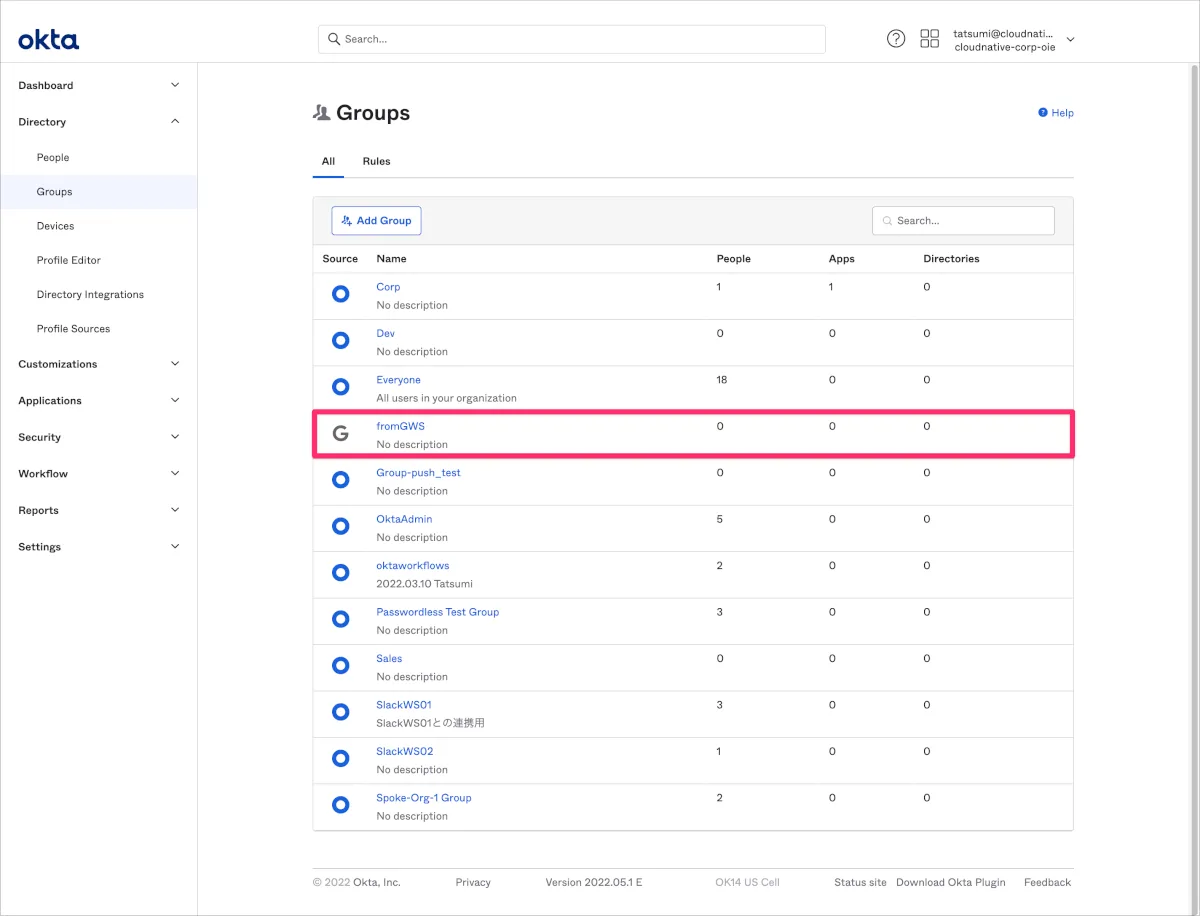The width and height of the screenshot is (1200, 916).
Task: Expand the Security sidebar section
Action: (x=98, y=437)
